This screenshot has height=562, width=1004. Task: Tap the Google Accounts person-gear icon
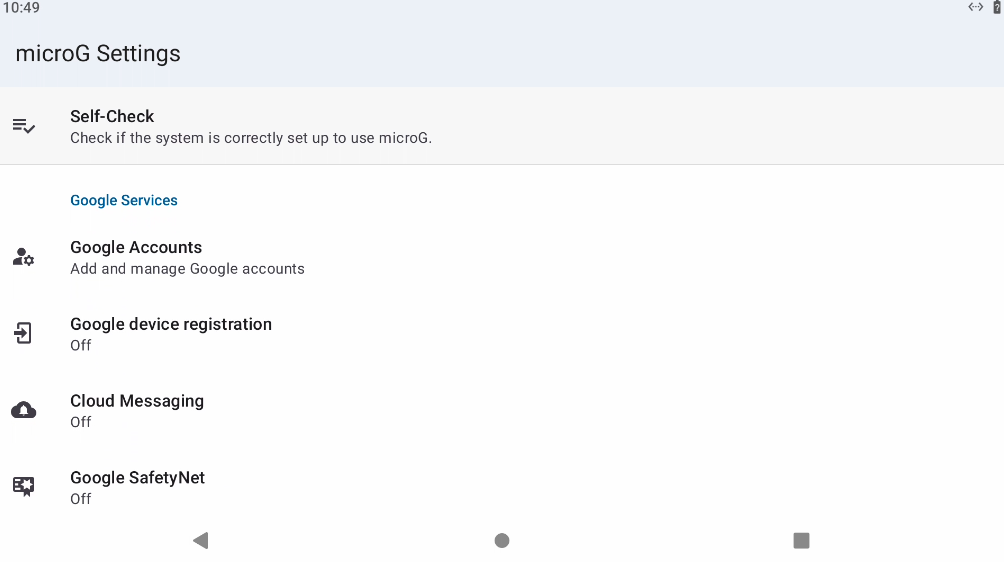coord(24,257)
